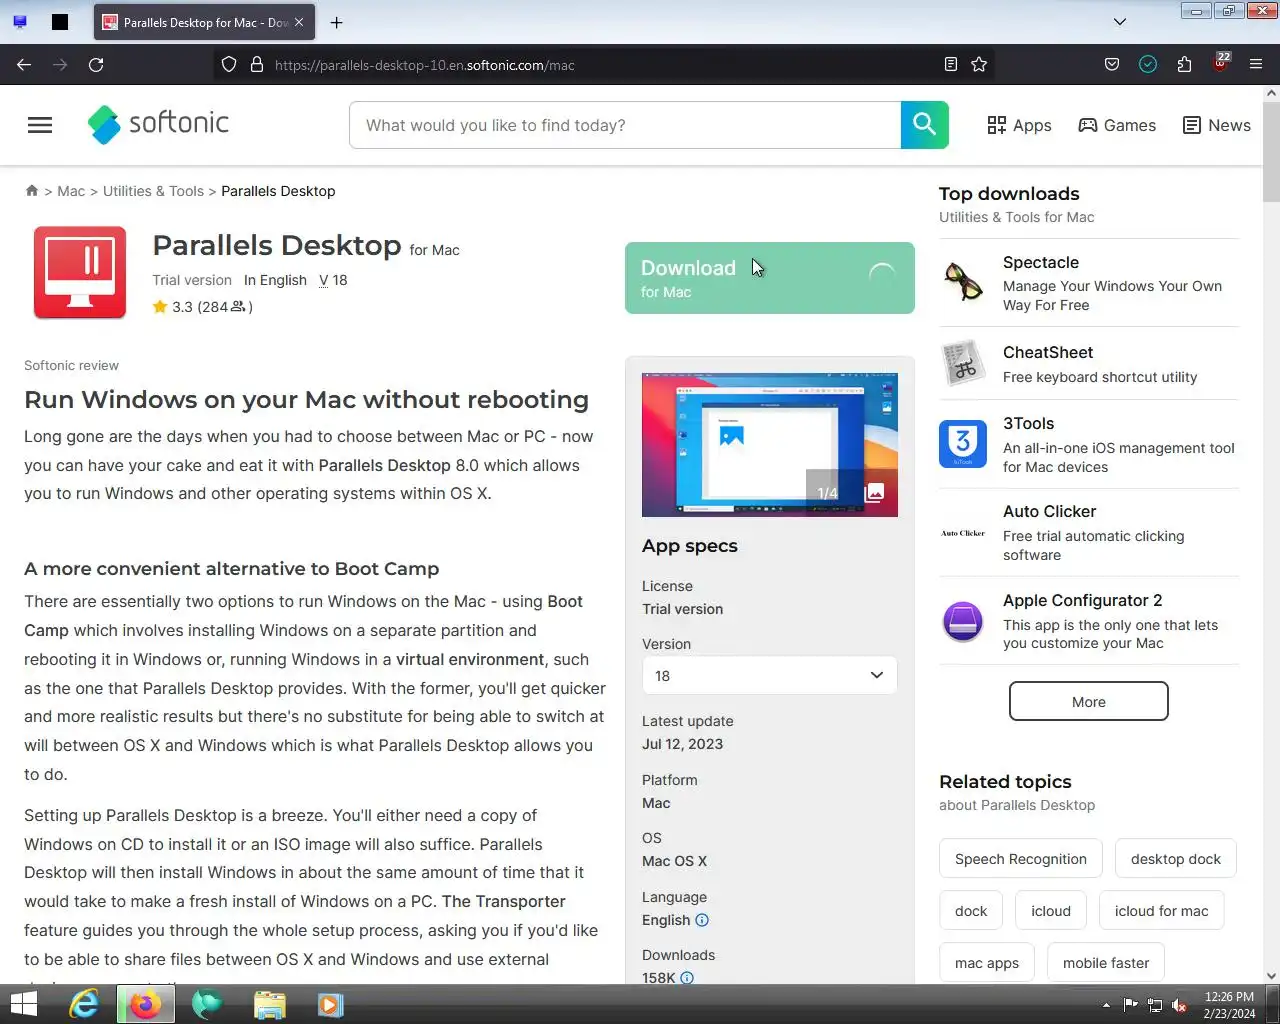Open reader view icon
This screenshot has width=1280, height=1024.
click(x=951, y=64)
